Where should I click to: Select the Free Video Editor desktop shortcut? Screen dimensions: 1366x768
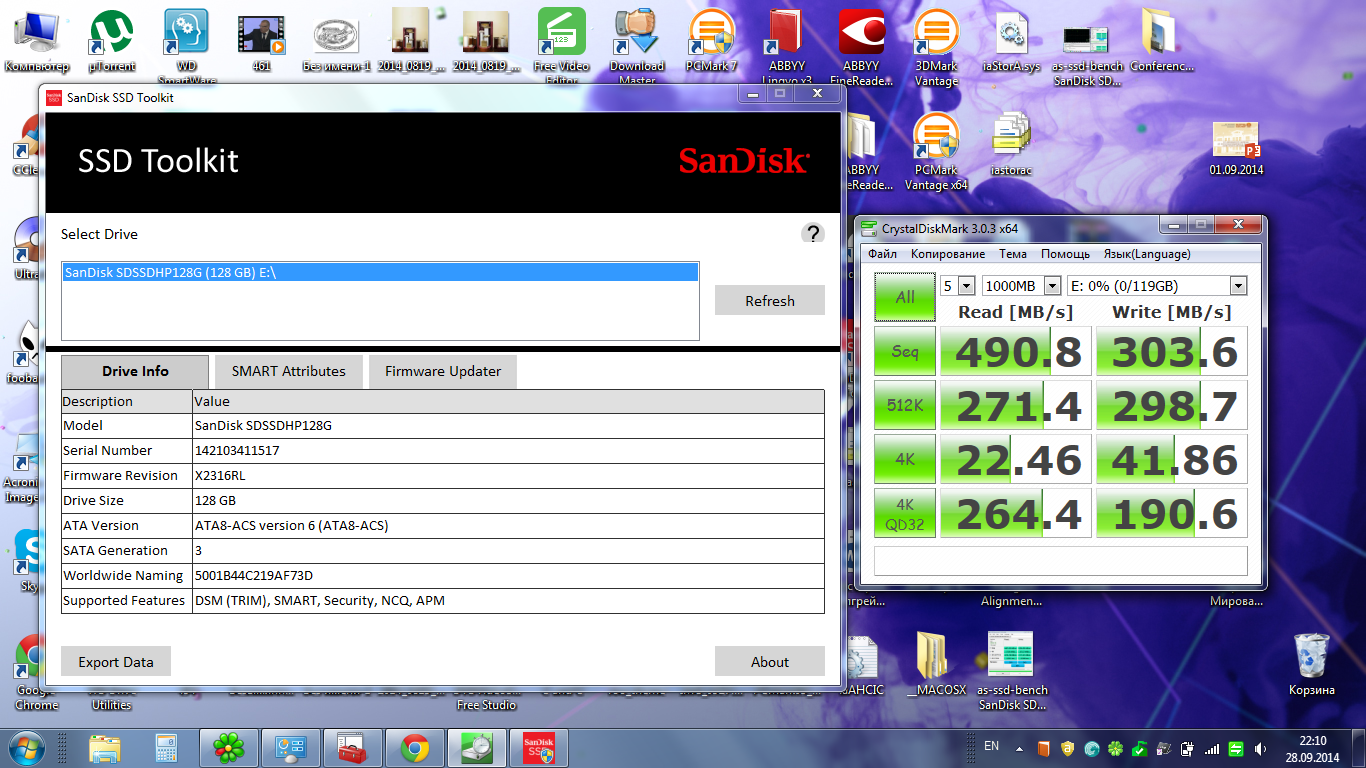point(562,47)
